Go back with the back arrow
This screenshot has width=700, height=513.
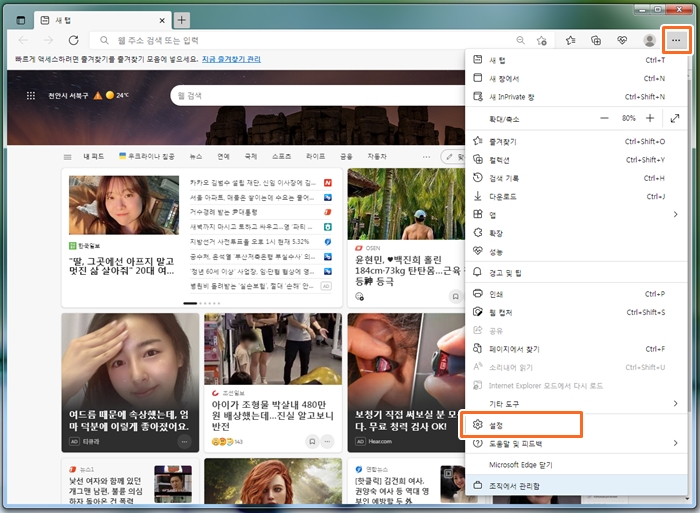[x=23, y=41]
